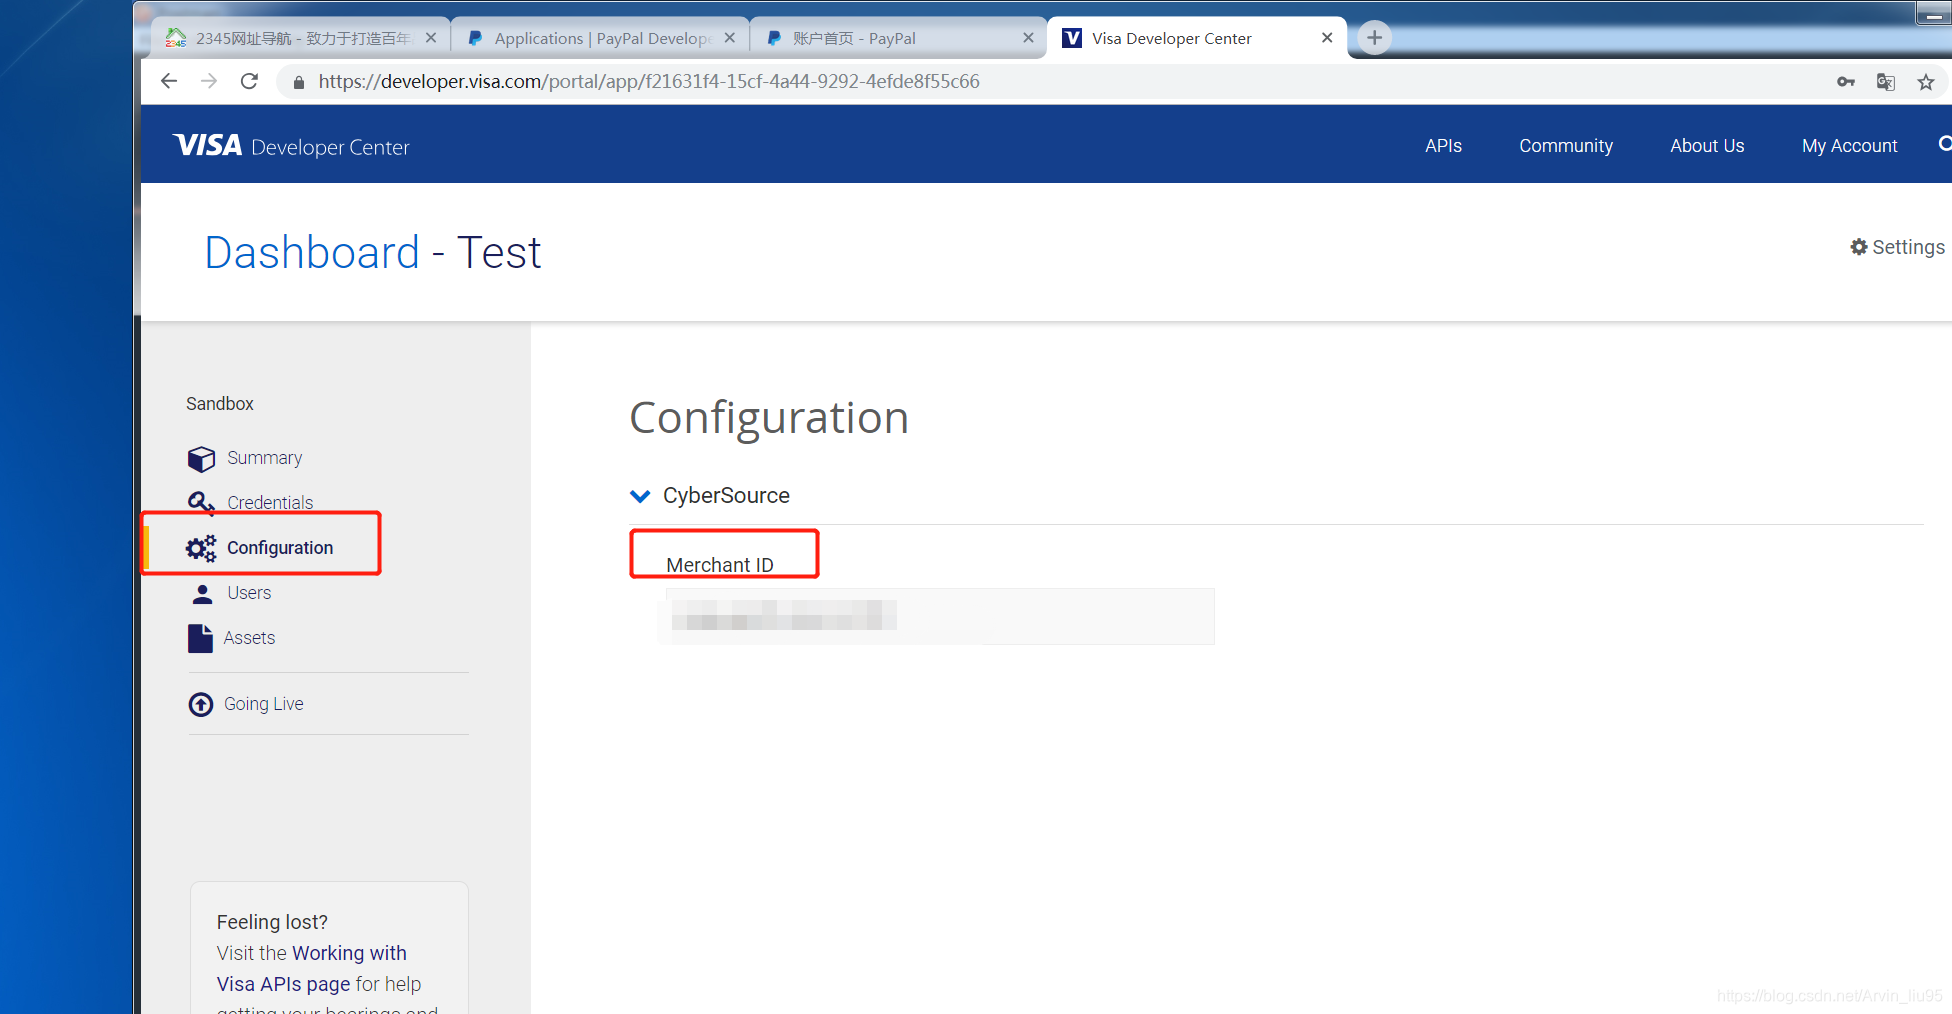Click the padlock site security icon
The width and height of the screenshot is (1952, 1014).
pos(298,82)
